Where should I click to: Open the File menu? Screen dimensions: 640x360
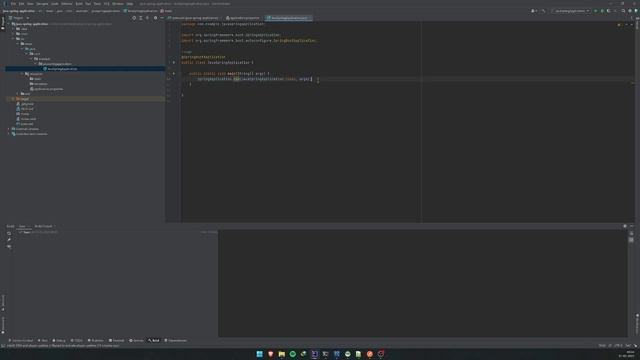pyautogui.click(x=13, y=4)
